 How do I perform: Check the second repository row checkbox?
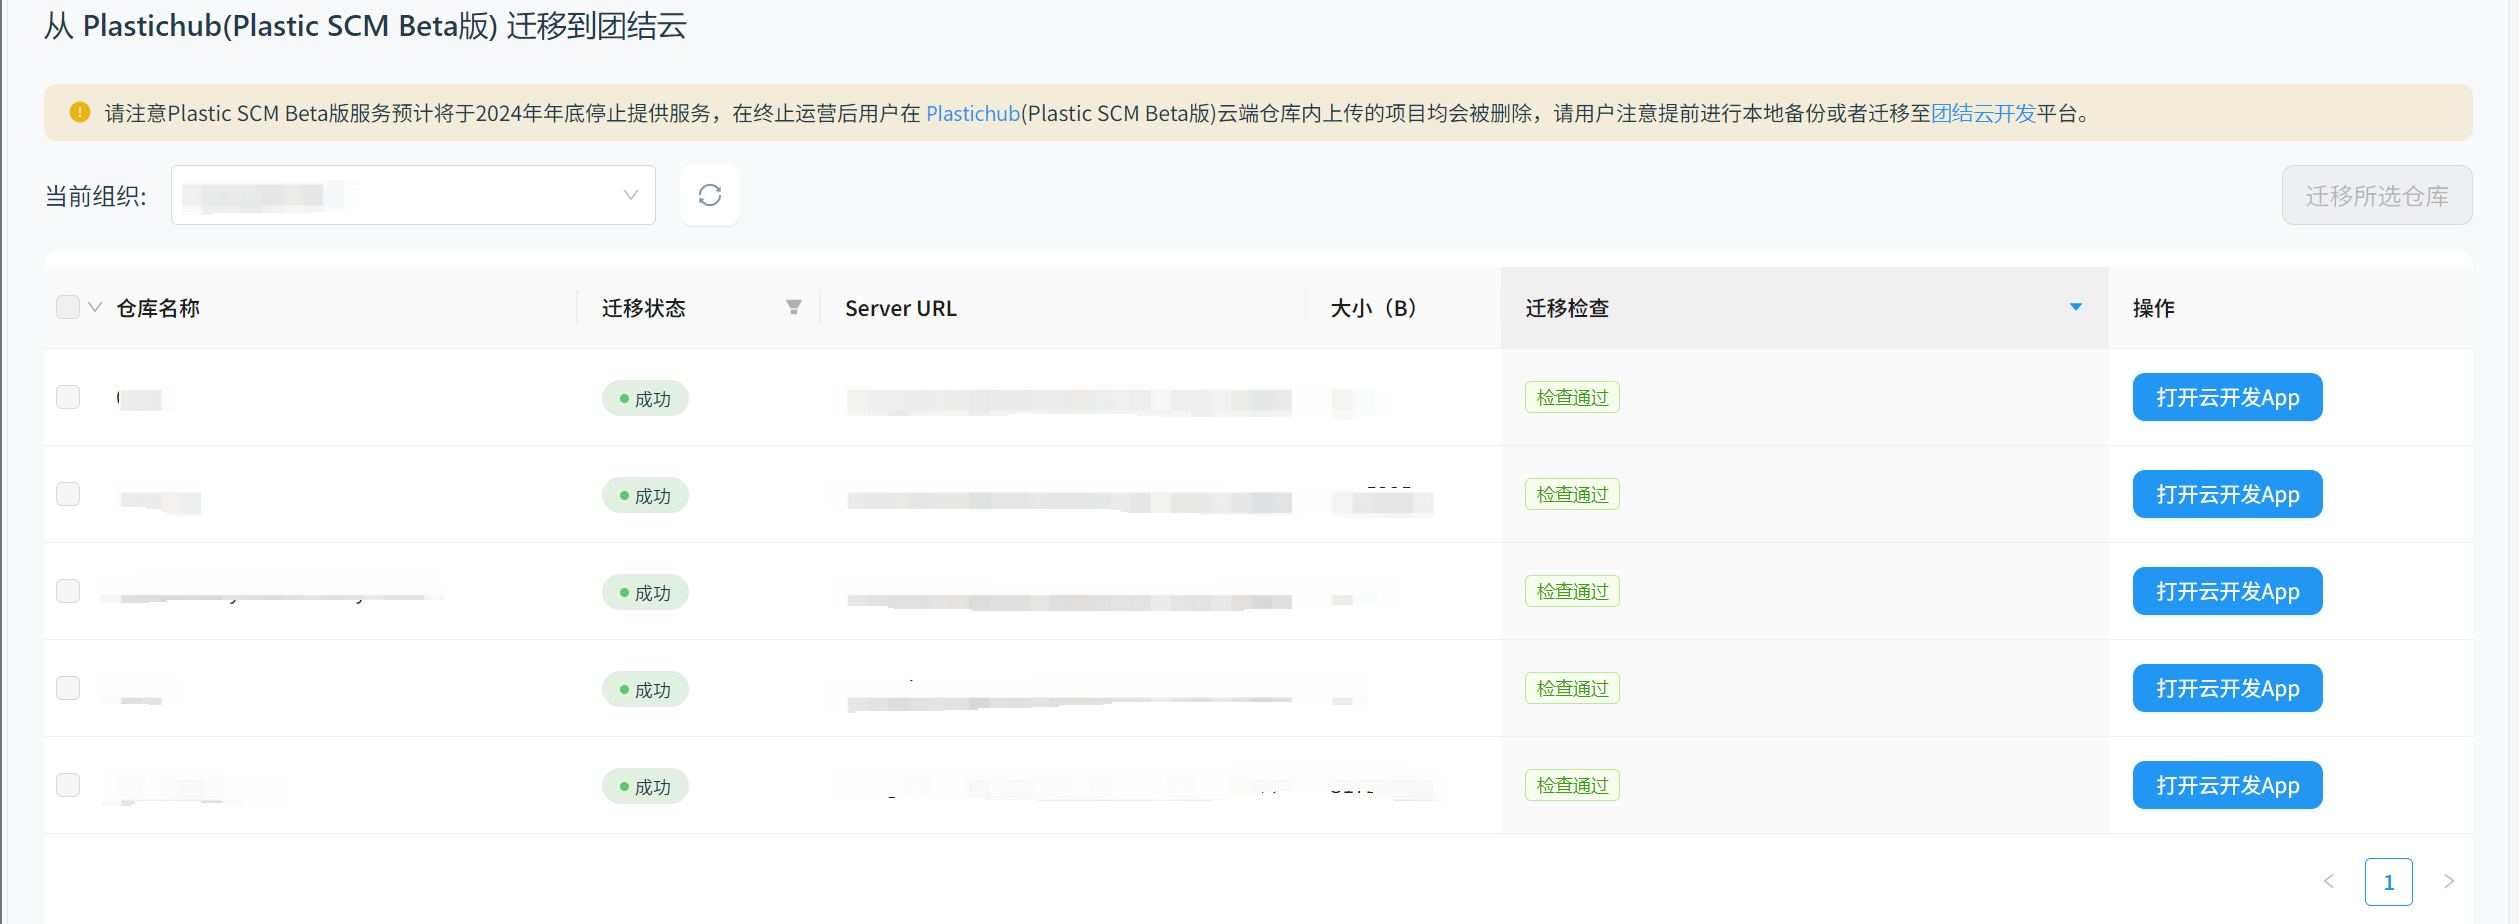coord(68,494)
